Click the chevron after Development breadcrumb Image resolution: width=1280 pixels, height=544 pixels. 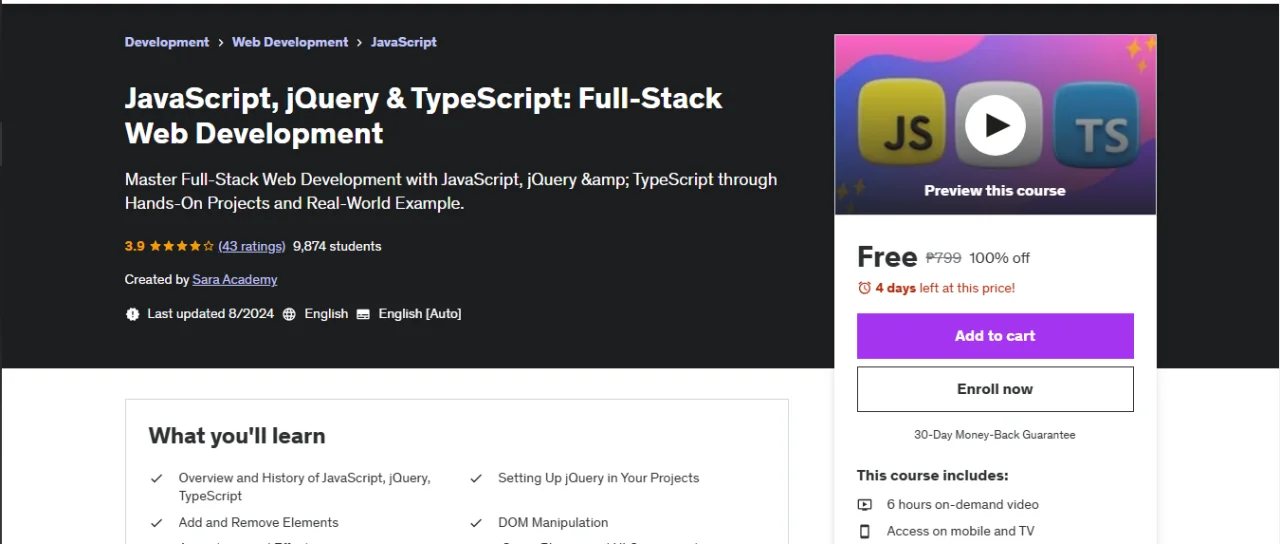click(x=221, y=42)
